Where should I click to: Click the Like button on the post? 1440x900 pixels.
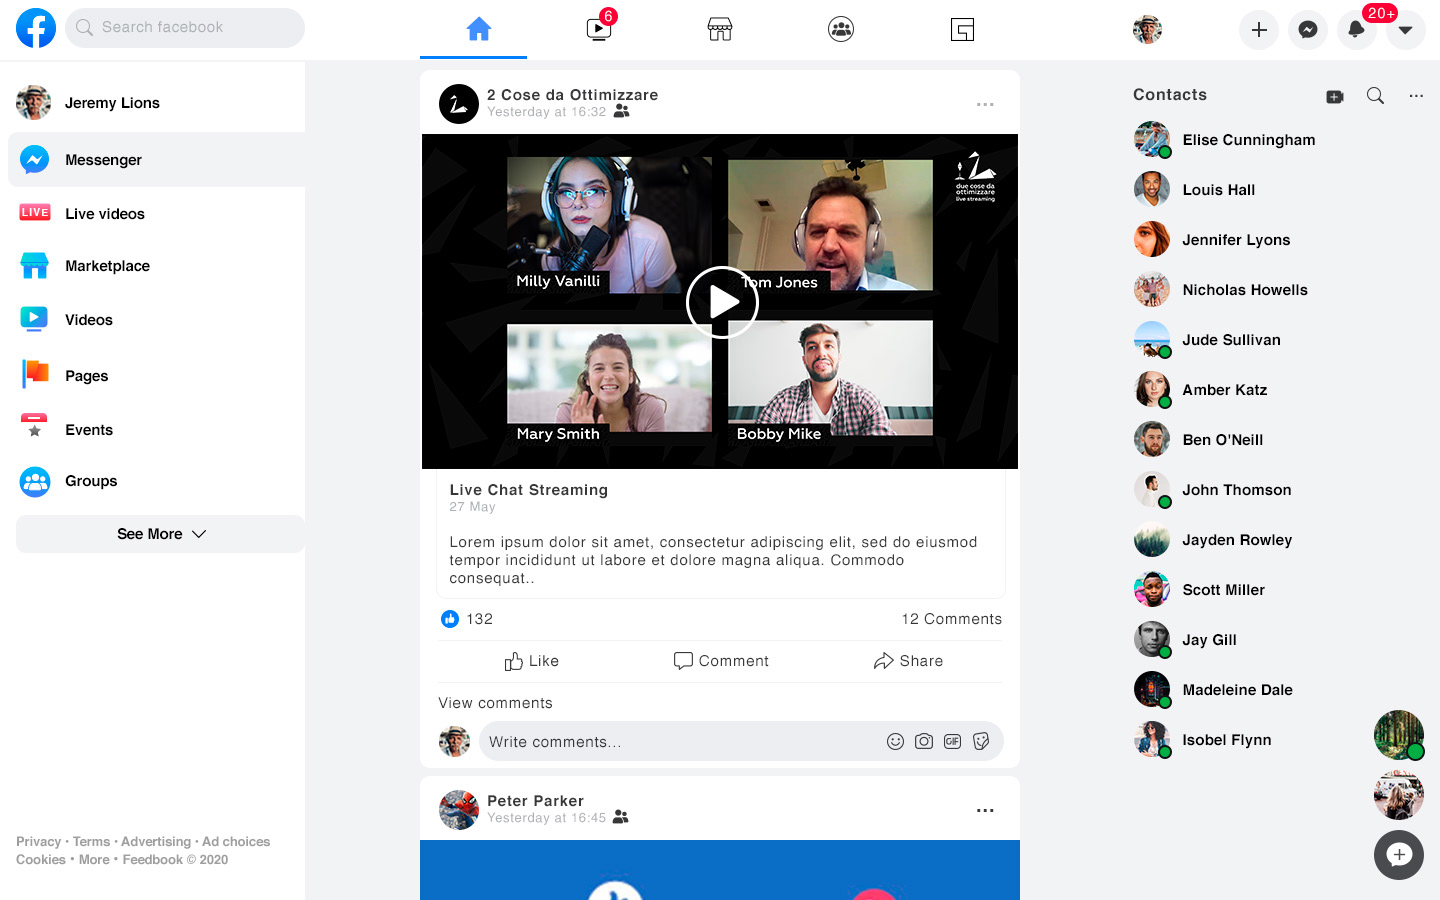tap(532, 661)
